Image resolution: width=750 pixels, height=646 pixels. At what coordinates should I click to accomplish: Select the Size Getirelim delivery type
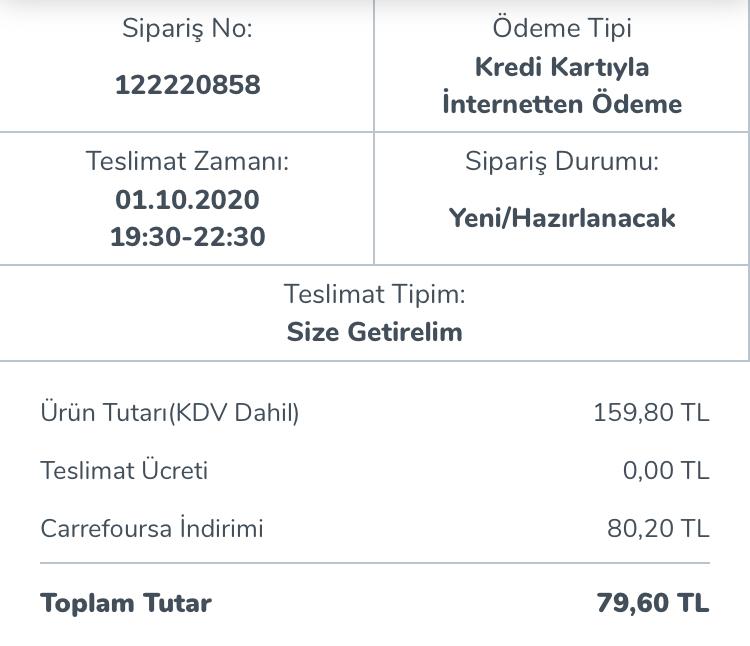point(375,332)
